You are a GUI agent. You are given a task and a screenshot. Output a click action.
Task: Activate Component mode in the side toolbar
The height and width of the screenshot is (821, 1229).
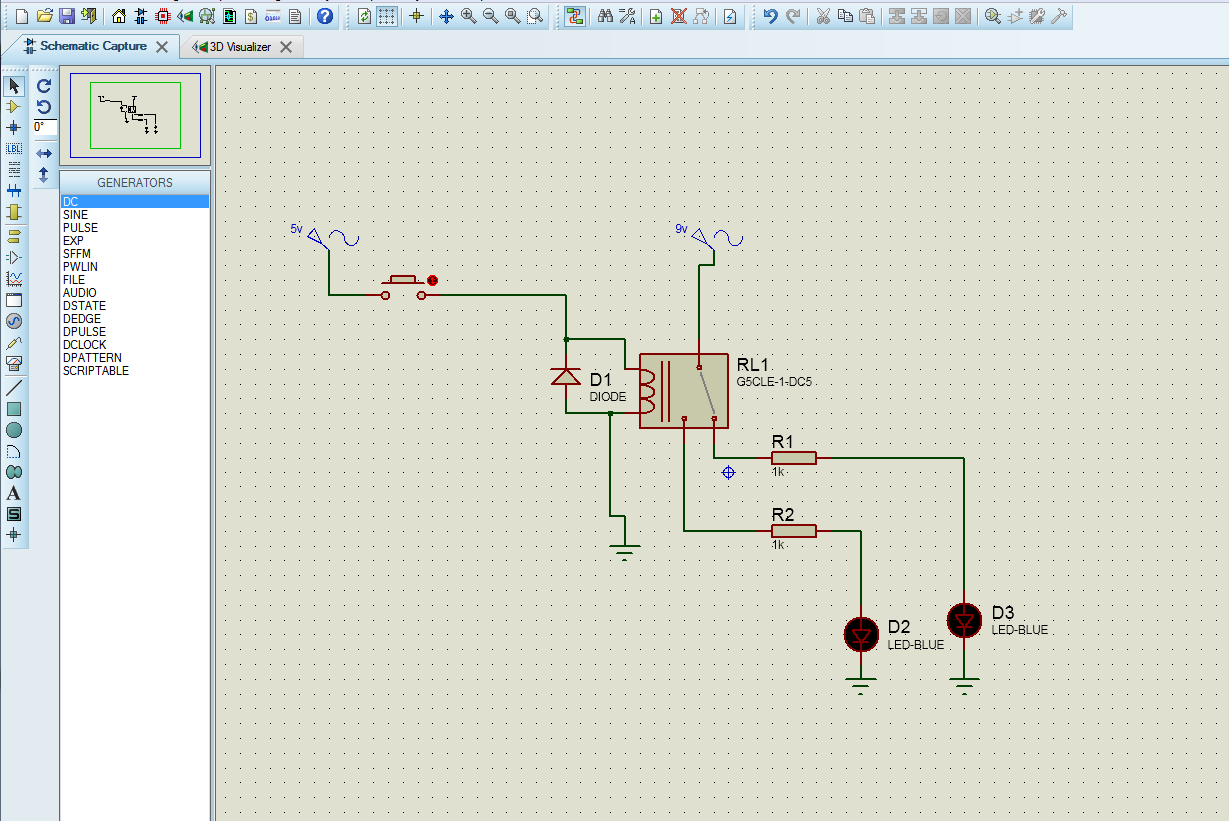coord(14,106)
